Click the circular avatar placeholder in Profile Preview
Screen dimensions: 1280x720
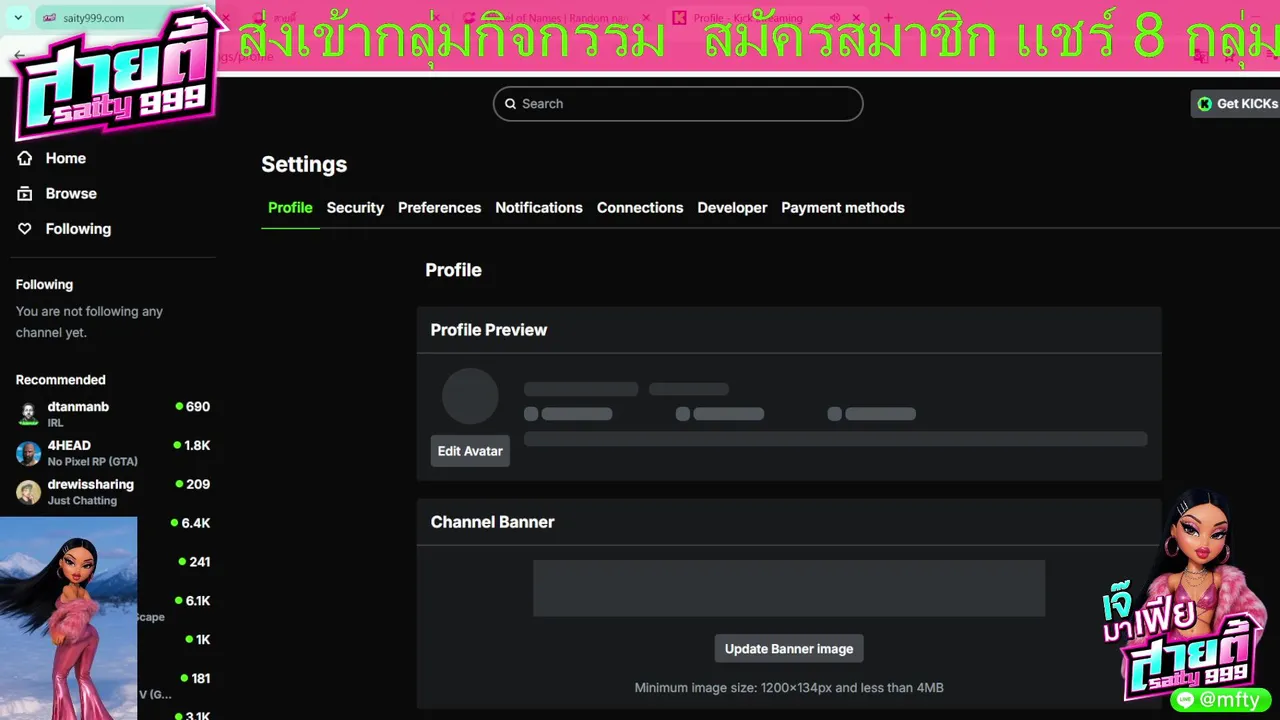pos(470,397)
